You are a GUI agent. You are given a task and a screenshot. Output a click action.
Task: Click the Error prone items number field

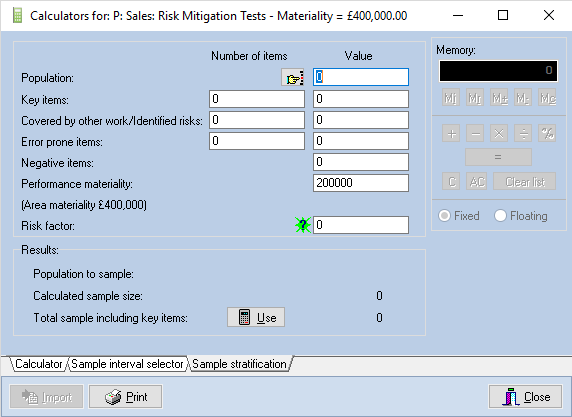(x=257, y=141)
